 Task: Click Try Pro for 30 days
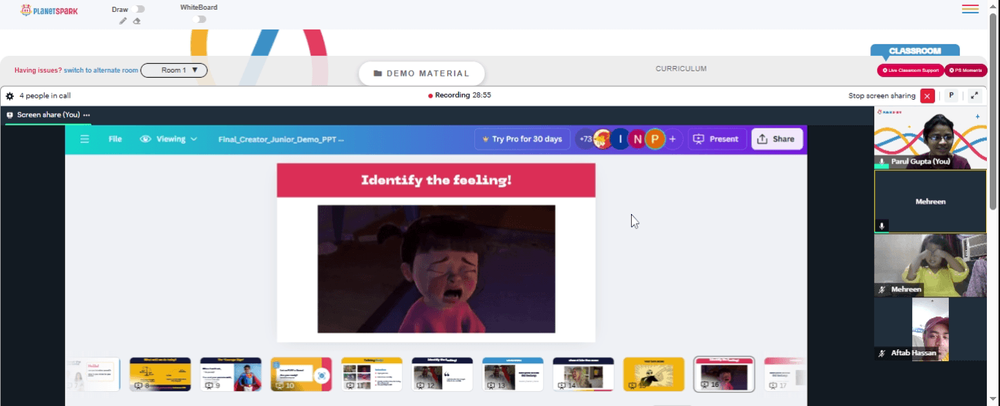point(523,139)
